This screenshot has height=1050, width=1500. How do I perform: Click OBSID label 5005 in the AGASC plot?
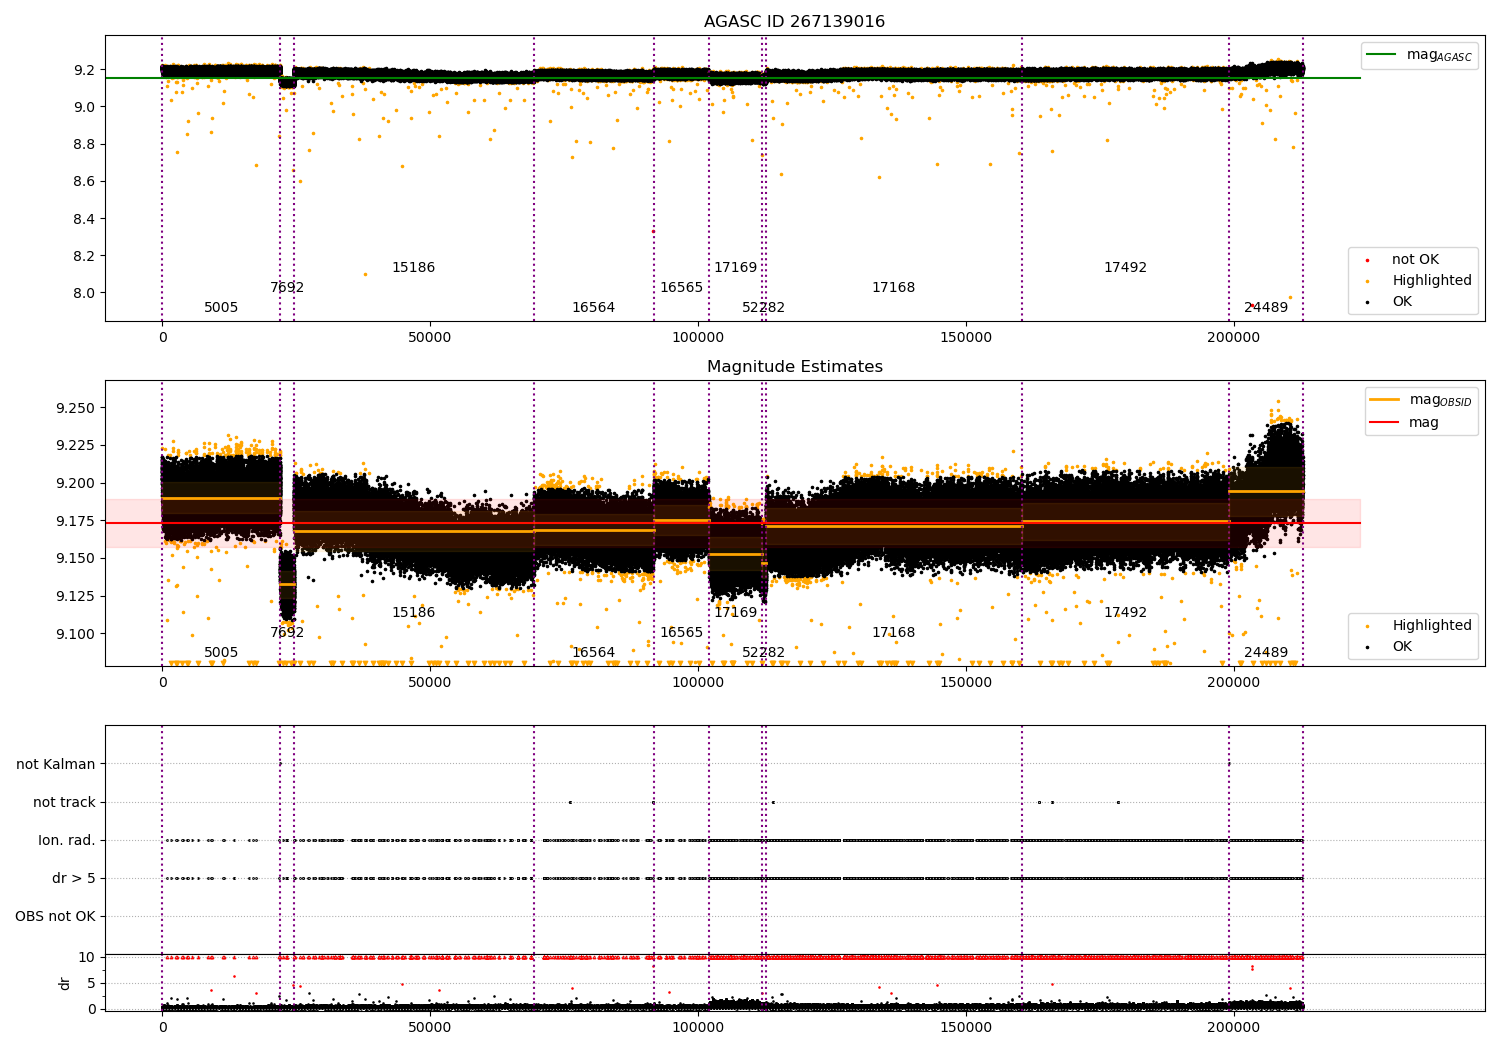point(221,308)
